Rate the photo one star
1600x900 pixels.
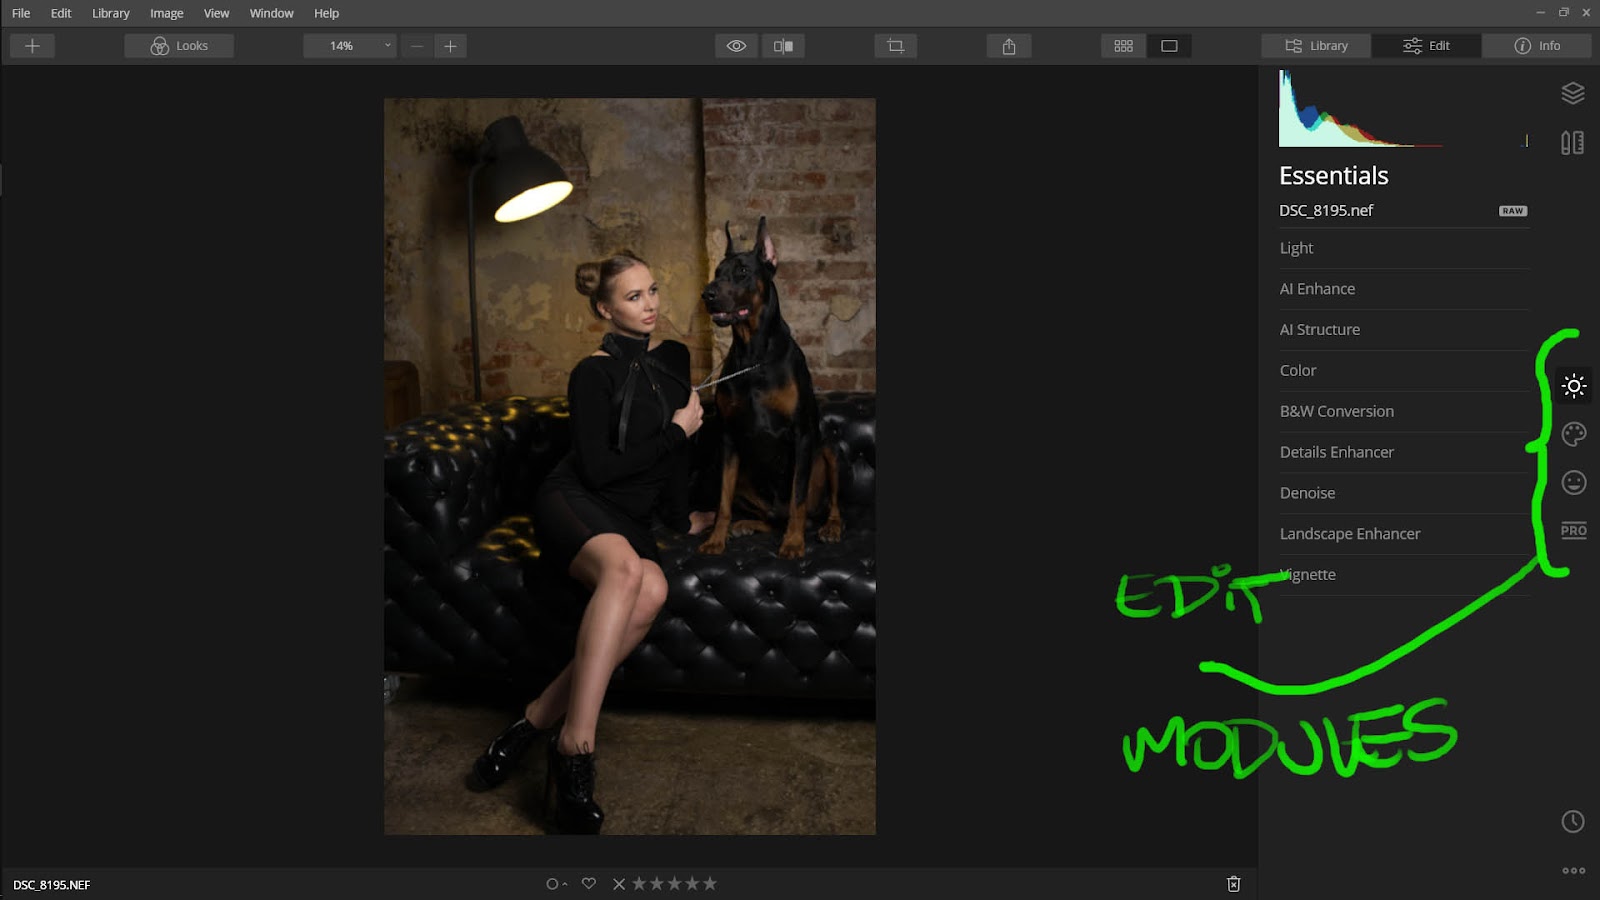pyautogui.click(x=639, y=884)
